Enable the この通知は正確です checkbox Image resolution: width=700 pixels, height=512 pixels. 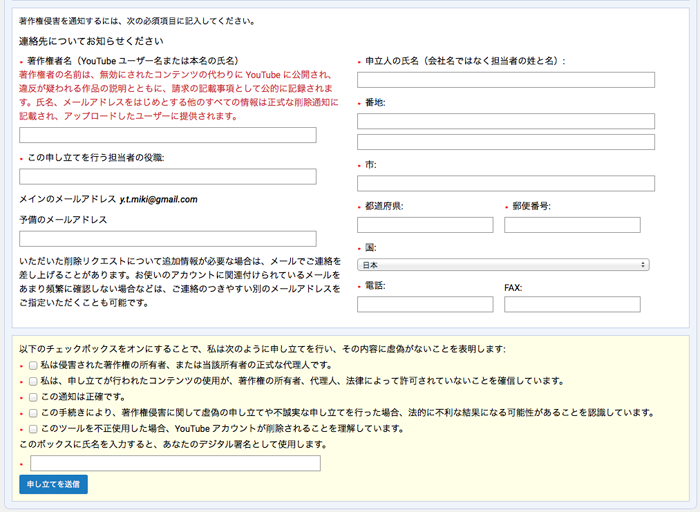click(x=33, y=397)
